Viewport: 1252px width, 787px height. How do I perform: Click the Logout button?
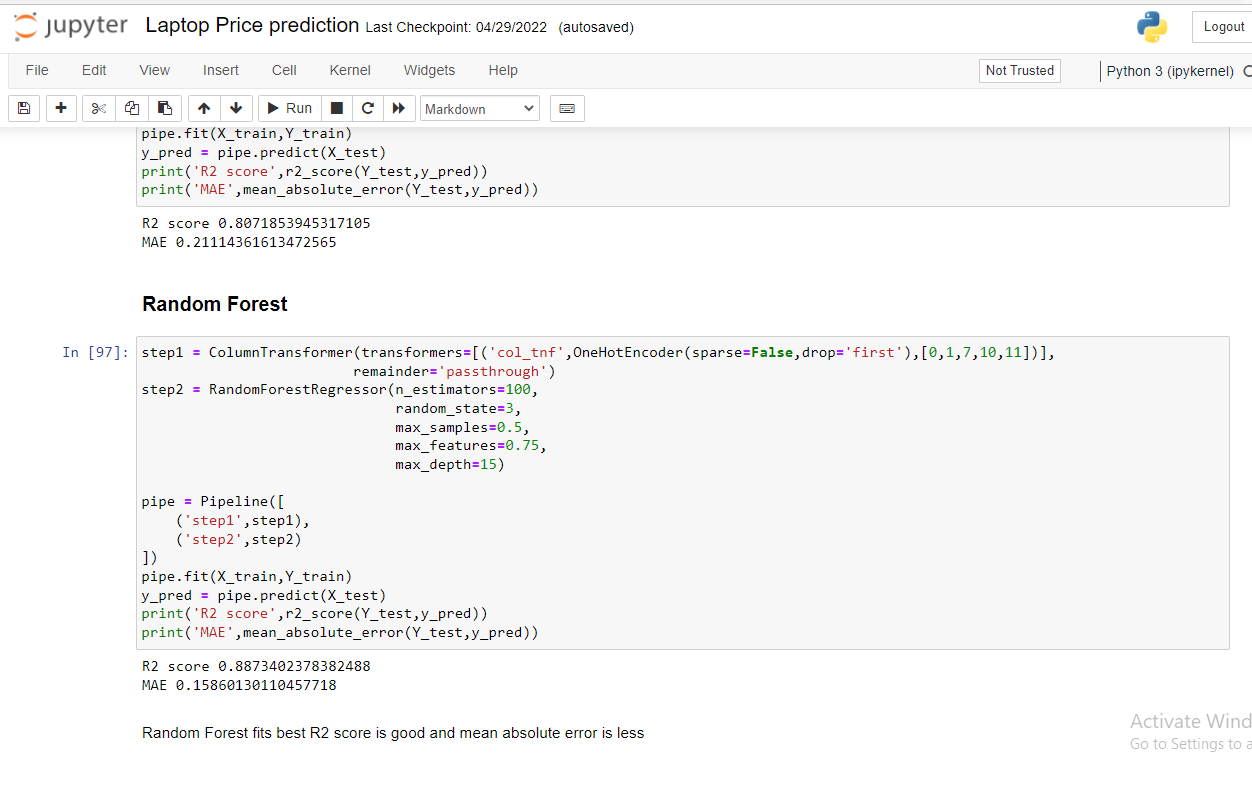1223,27
